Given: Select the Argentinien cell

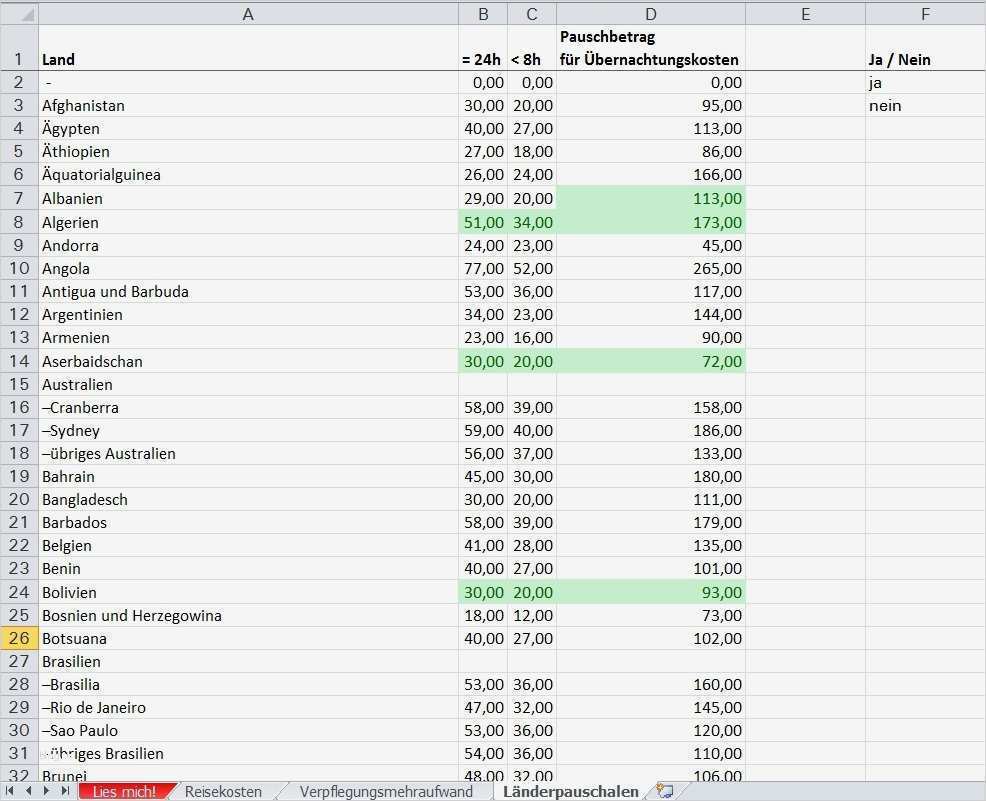Looking at the screenshot, I should (x=248, y=314).
